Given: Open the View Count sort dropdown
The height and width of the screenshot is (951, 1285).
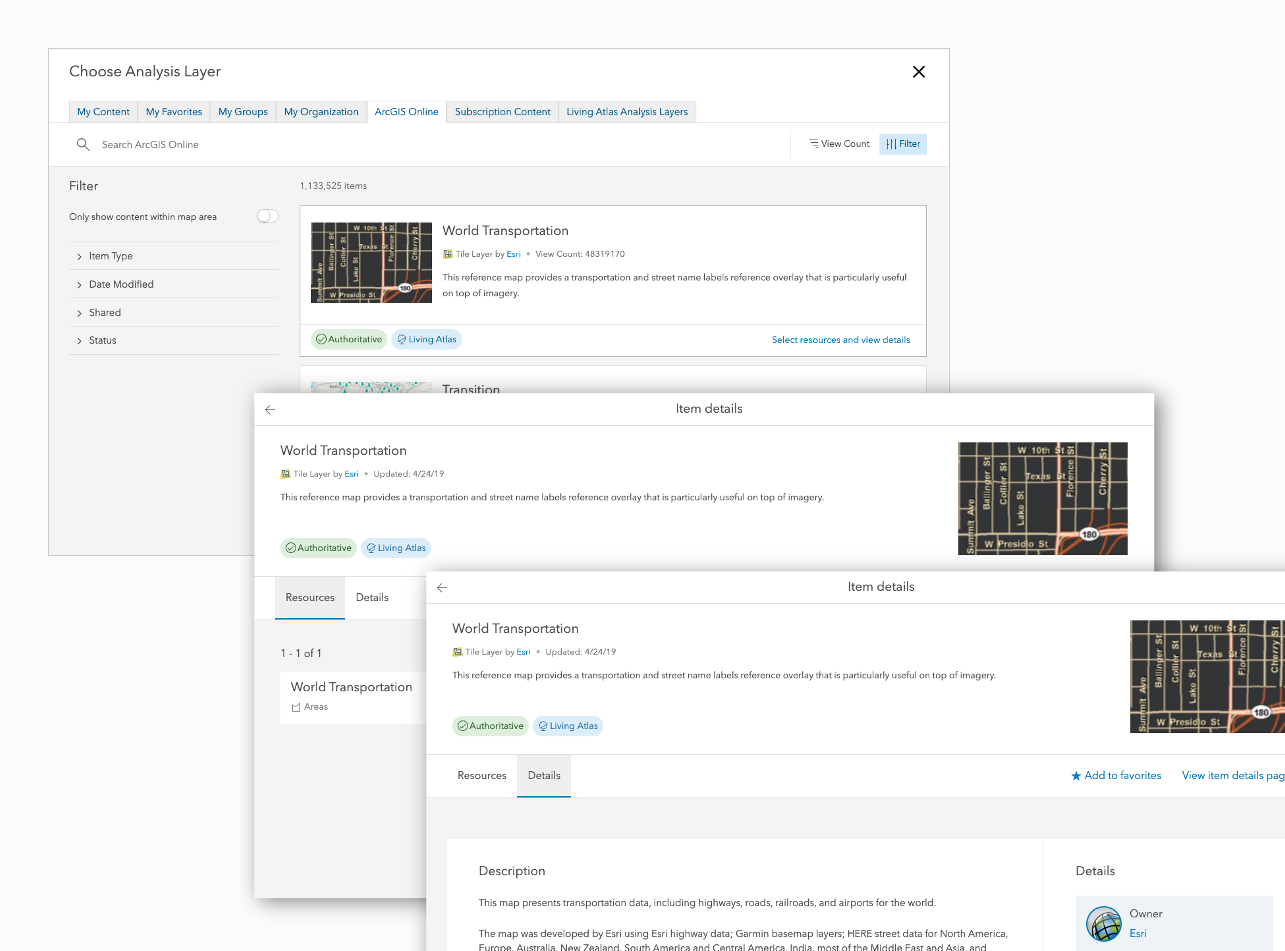Looking at the screenshot, I should point(839,144).
